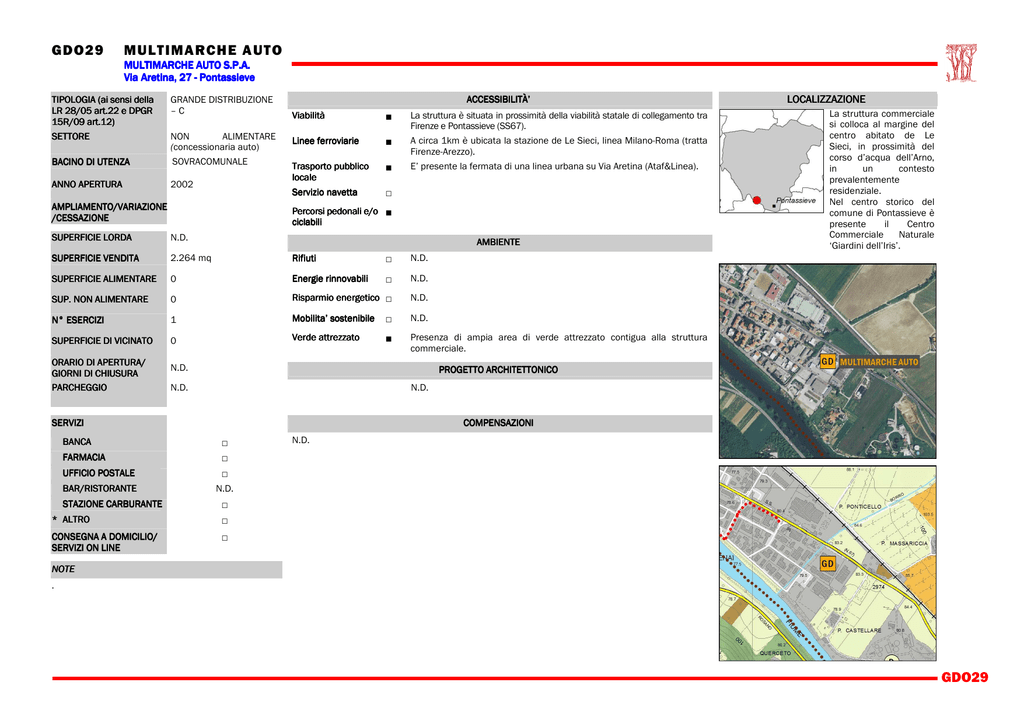Screen dimensions: 1024x724
Task: Click the SUPERFICIE LORDA label
Action: pyautogui.click(x=91, y=238)
